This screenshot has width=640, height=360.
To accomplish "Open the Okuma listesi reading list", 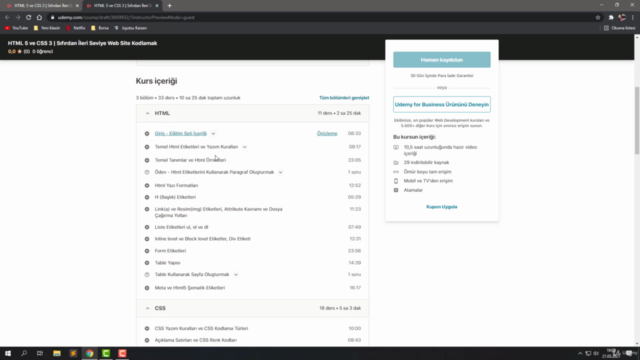I will [x=619, y=28].
